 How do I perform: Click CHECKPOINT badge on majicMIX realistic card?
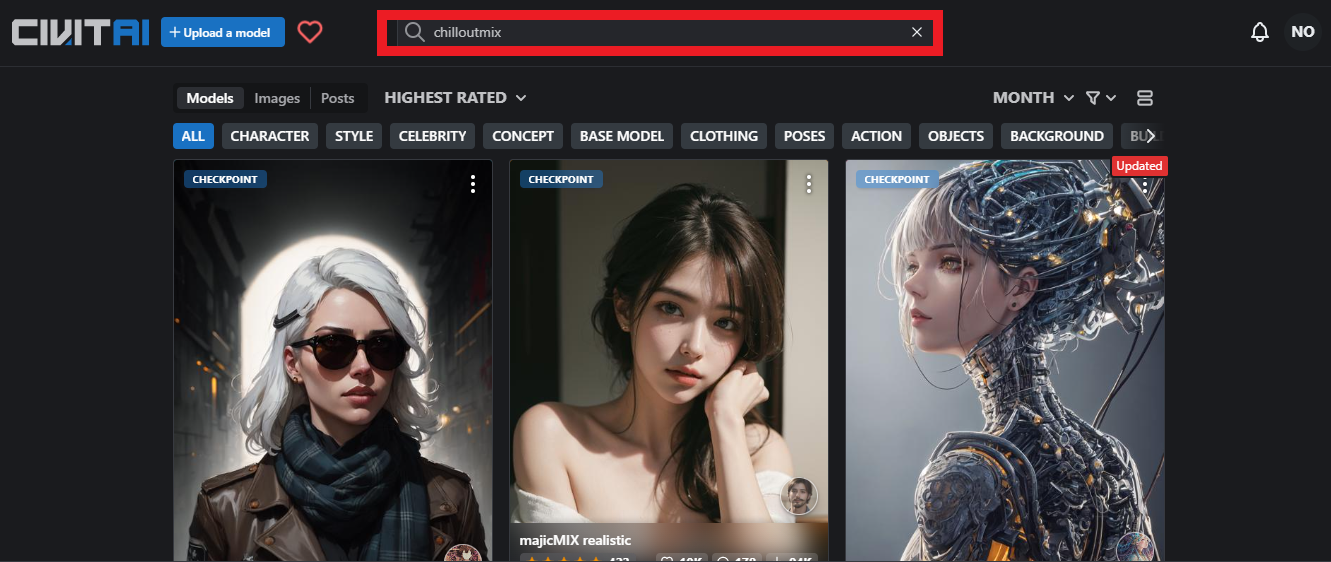(x=561, y=180)
